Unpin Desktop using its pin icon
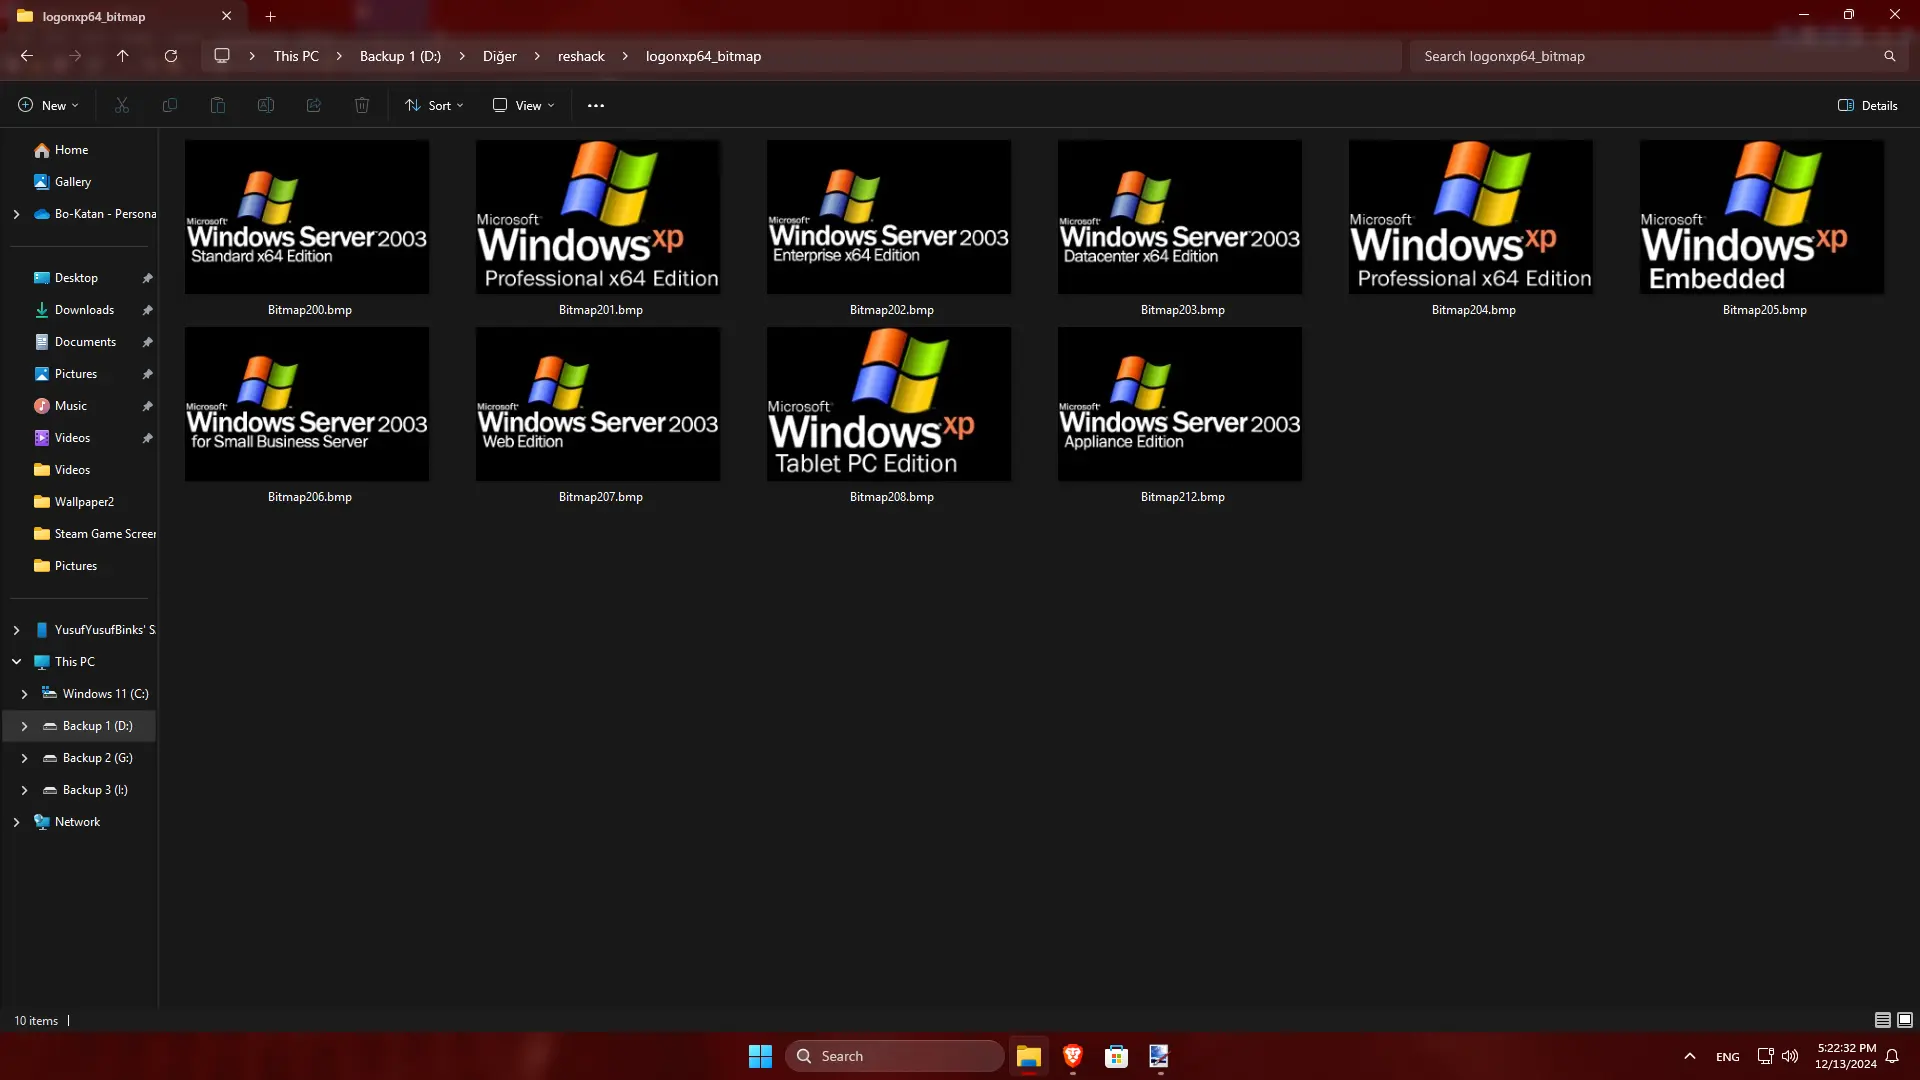This screenshot has width=1920, height=1080. tap(147, 278)
